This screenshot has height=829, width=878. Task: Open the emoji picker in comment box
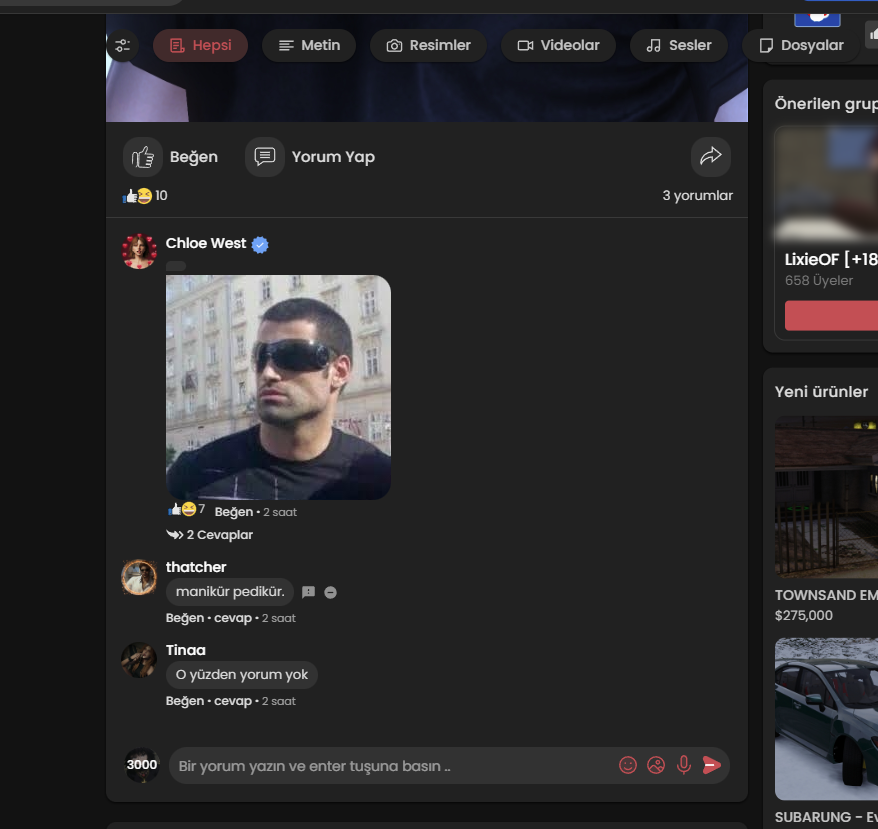pos(628,765)
